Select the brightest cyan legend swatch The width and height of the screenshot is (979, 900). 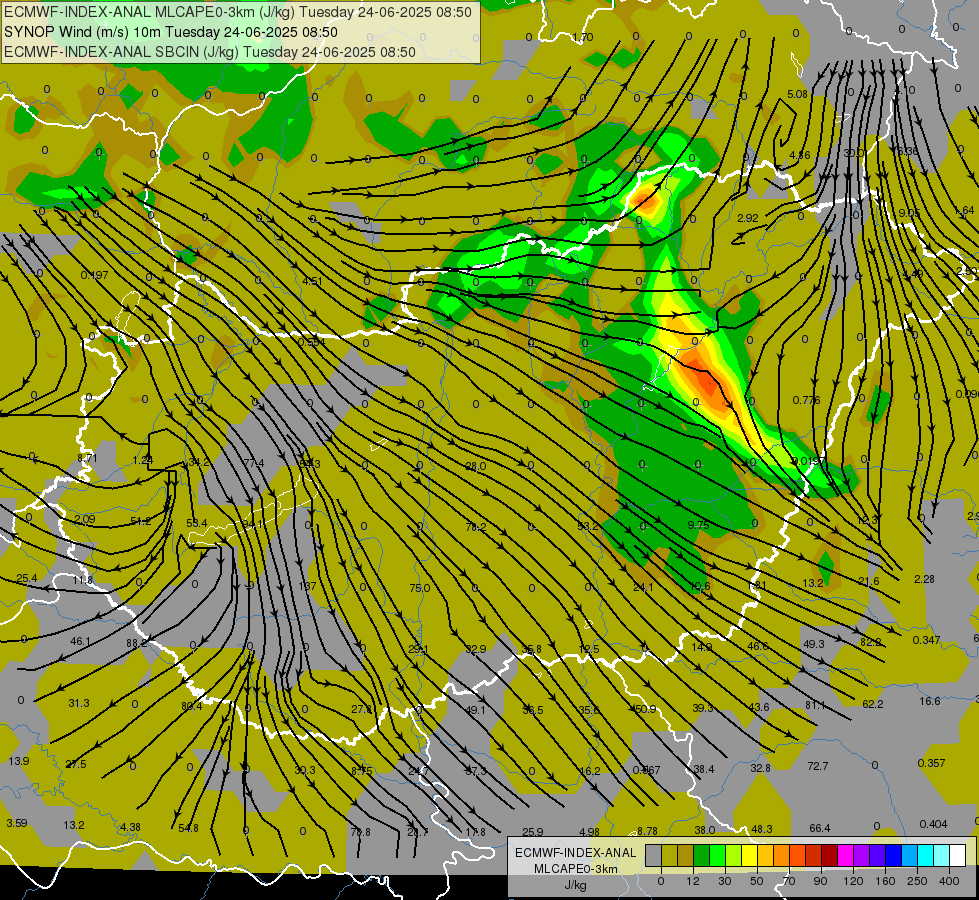click(x=925, y=855)
